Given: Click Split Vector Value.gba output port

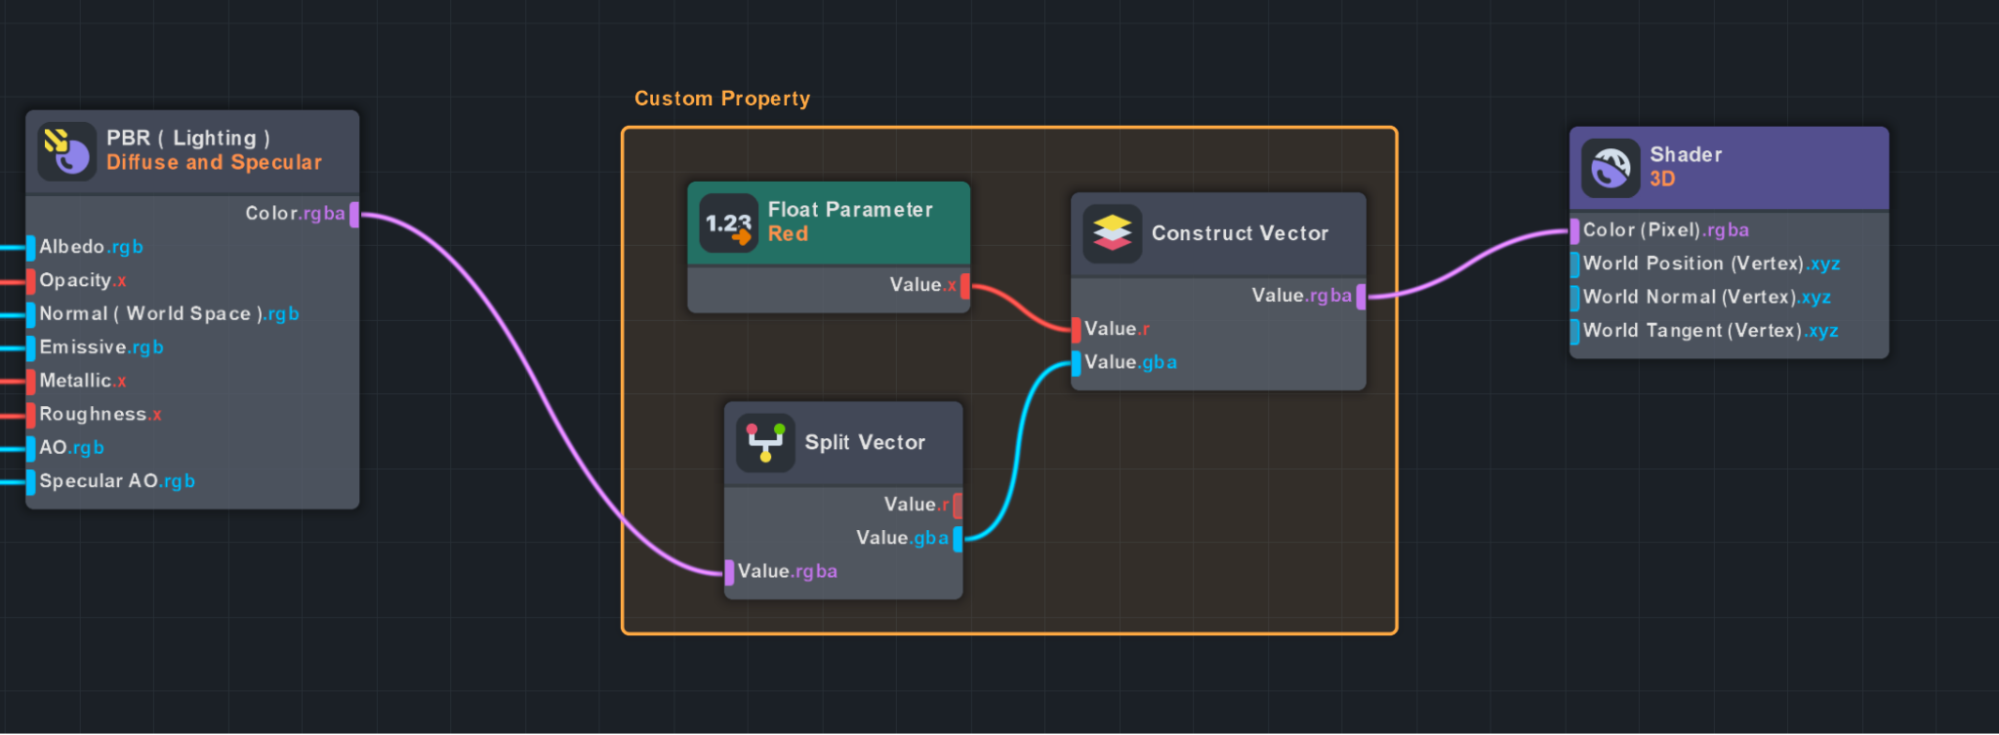Looking at the screenshot, I should pyautogui.click(x=957, y=539).
